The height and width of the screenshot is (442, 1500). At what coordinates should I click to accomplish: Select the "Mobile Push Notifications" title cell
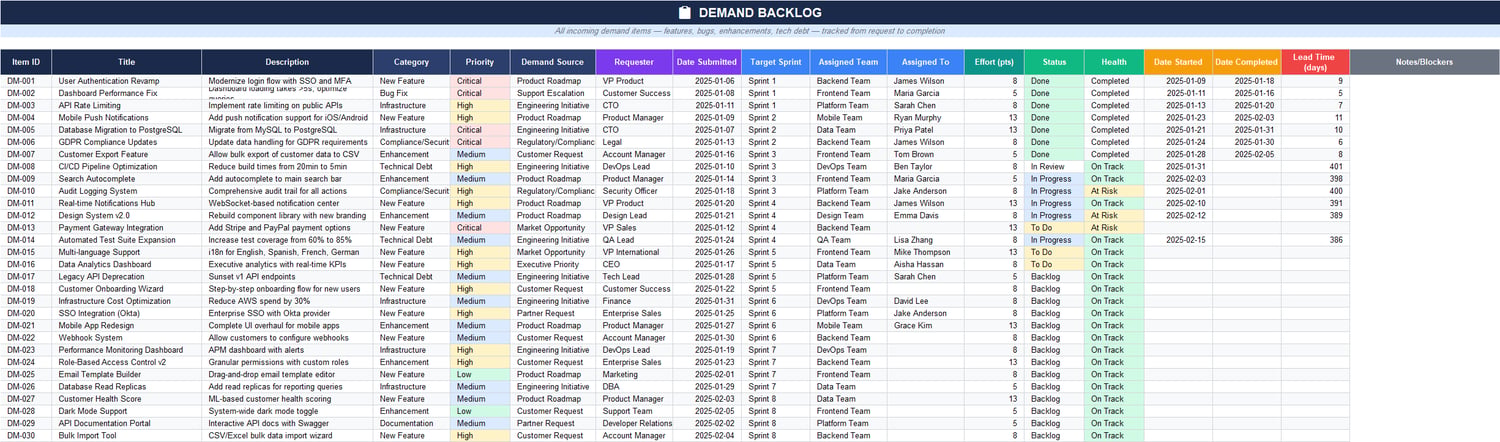[127, 117]
